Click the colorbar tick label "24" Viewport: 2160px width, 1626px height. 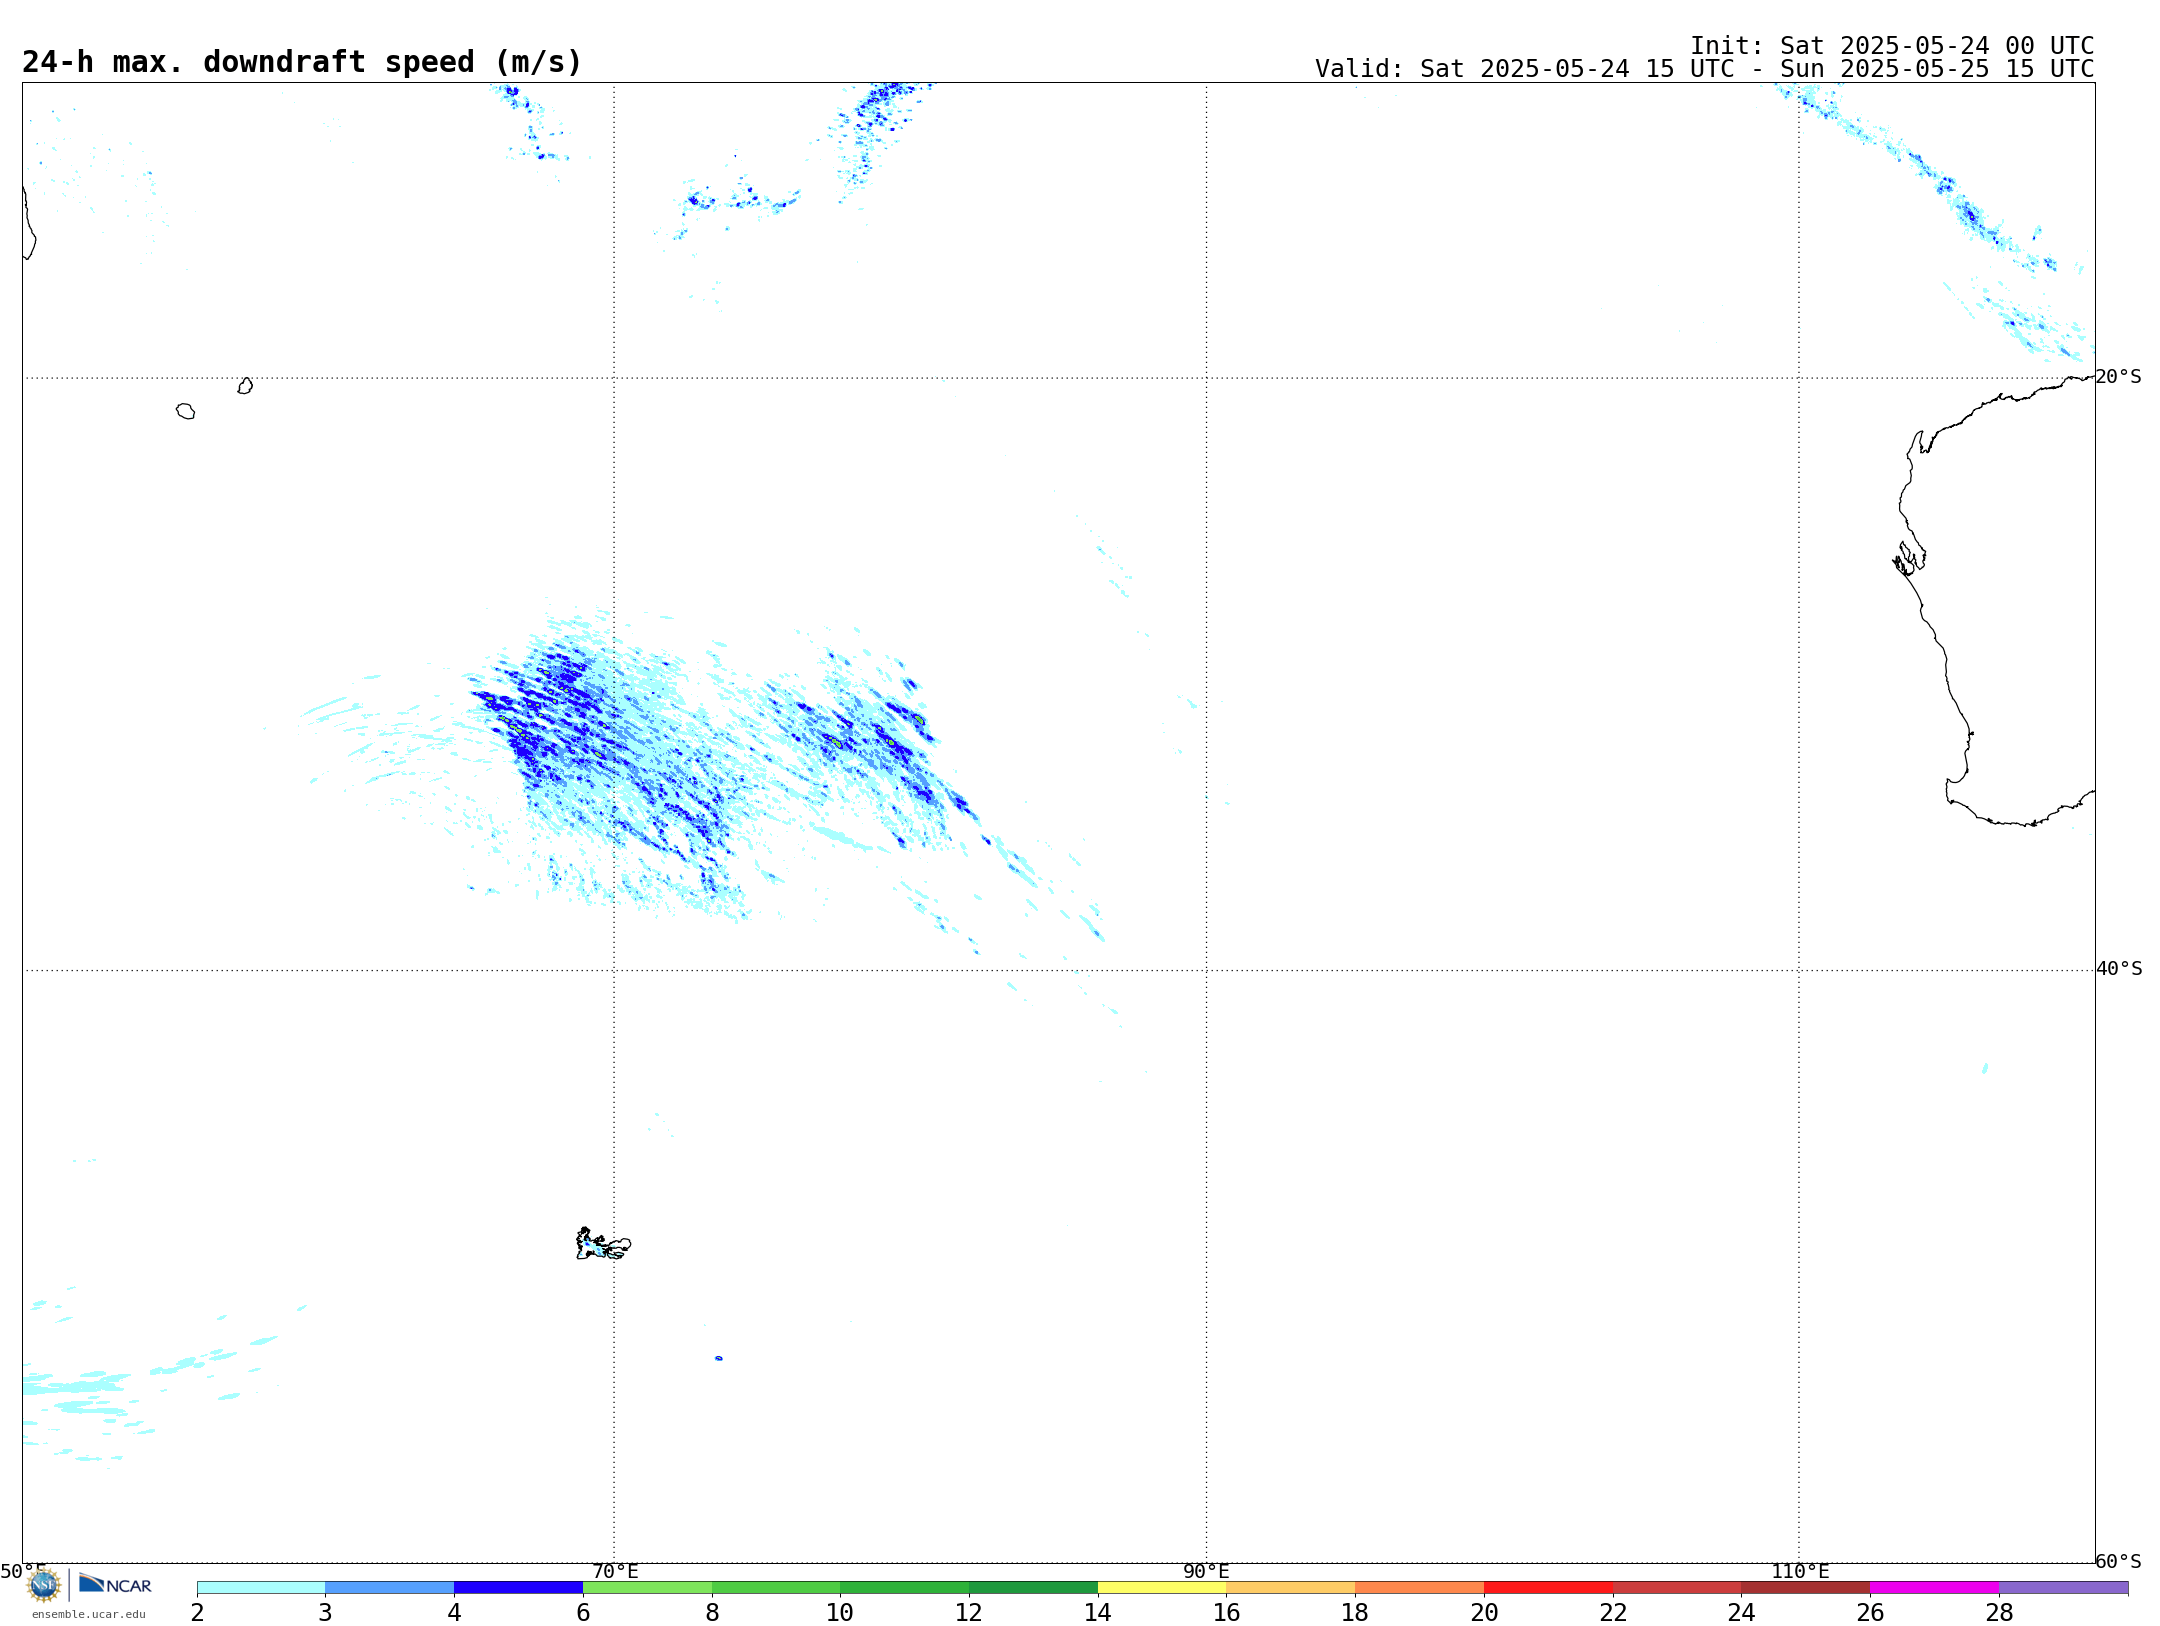click(x=1741, y=1612)
